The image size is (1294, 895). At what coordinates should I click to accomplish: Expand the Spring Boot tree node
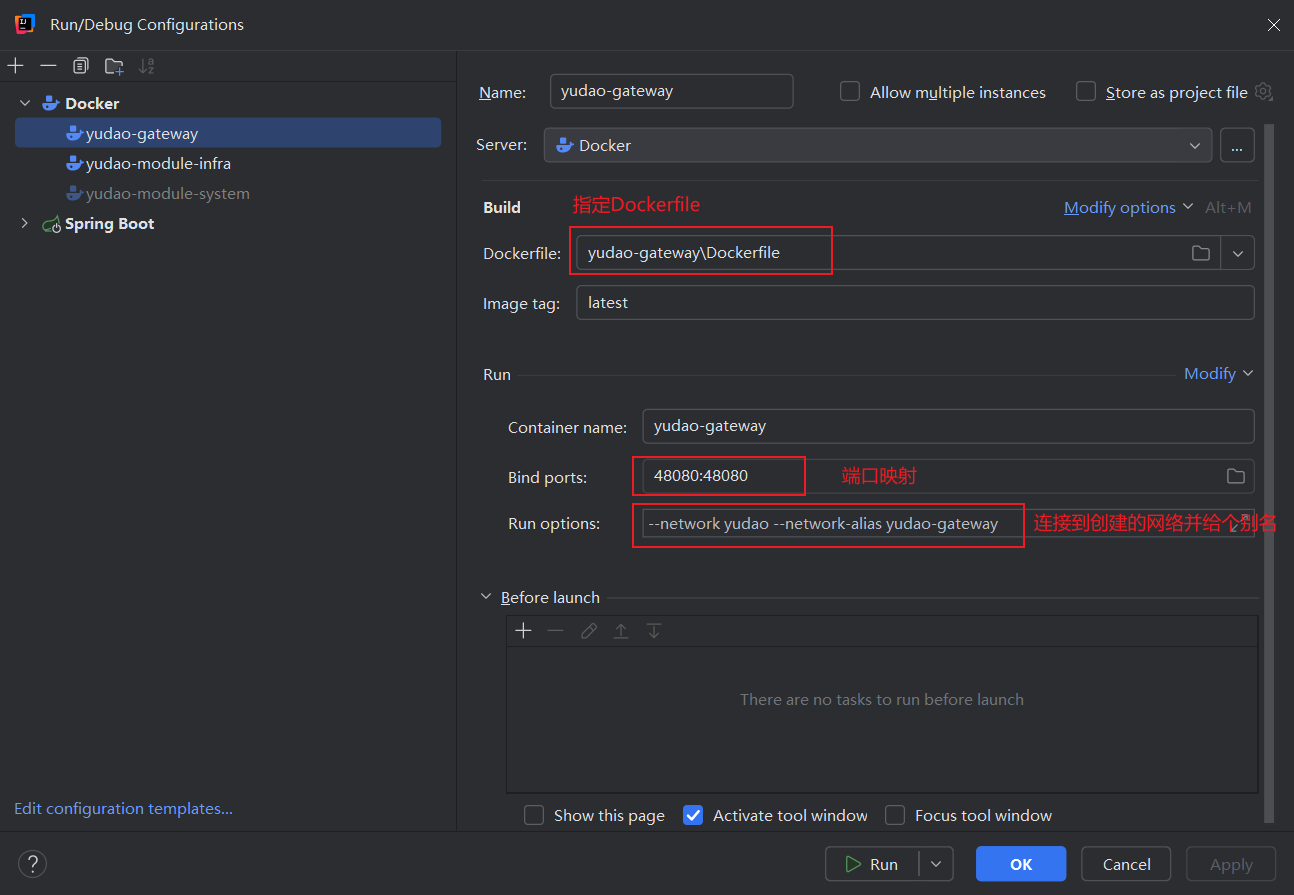tap(25, 223)
